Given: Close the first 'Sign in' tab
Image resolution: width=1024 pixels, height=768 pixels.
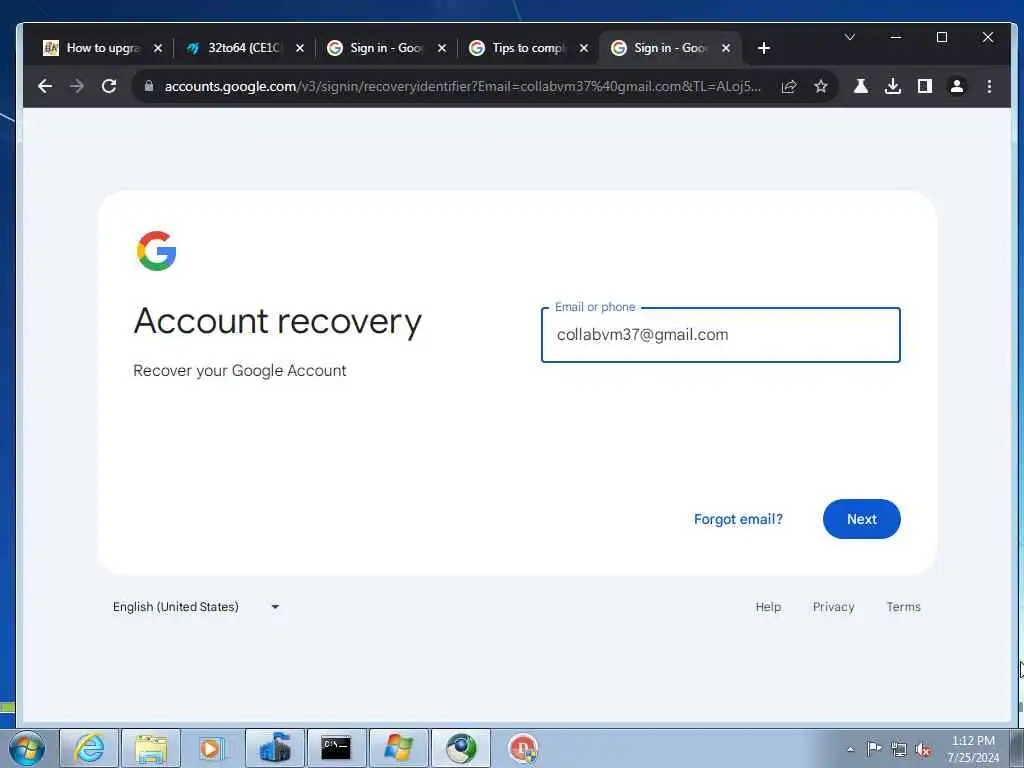Looking at the screenshot, I should point(442,48).
